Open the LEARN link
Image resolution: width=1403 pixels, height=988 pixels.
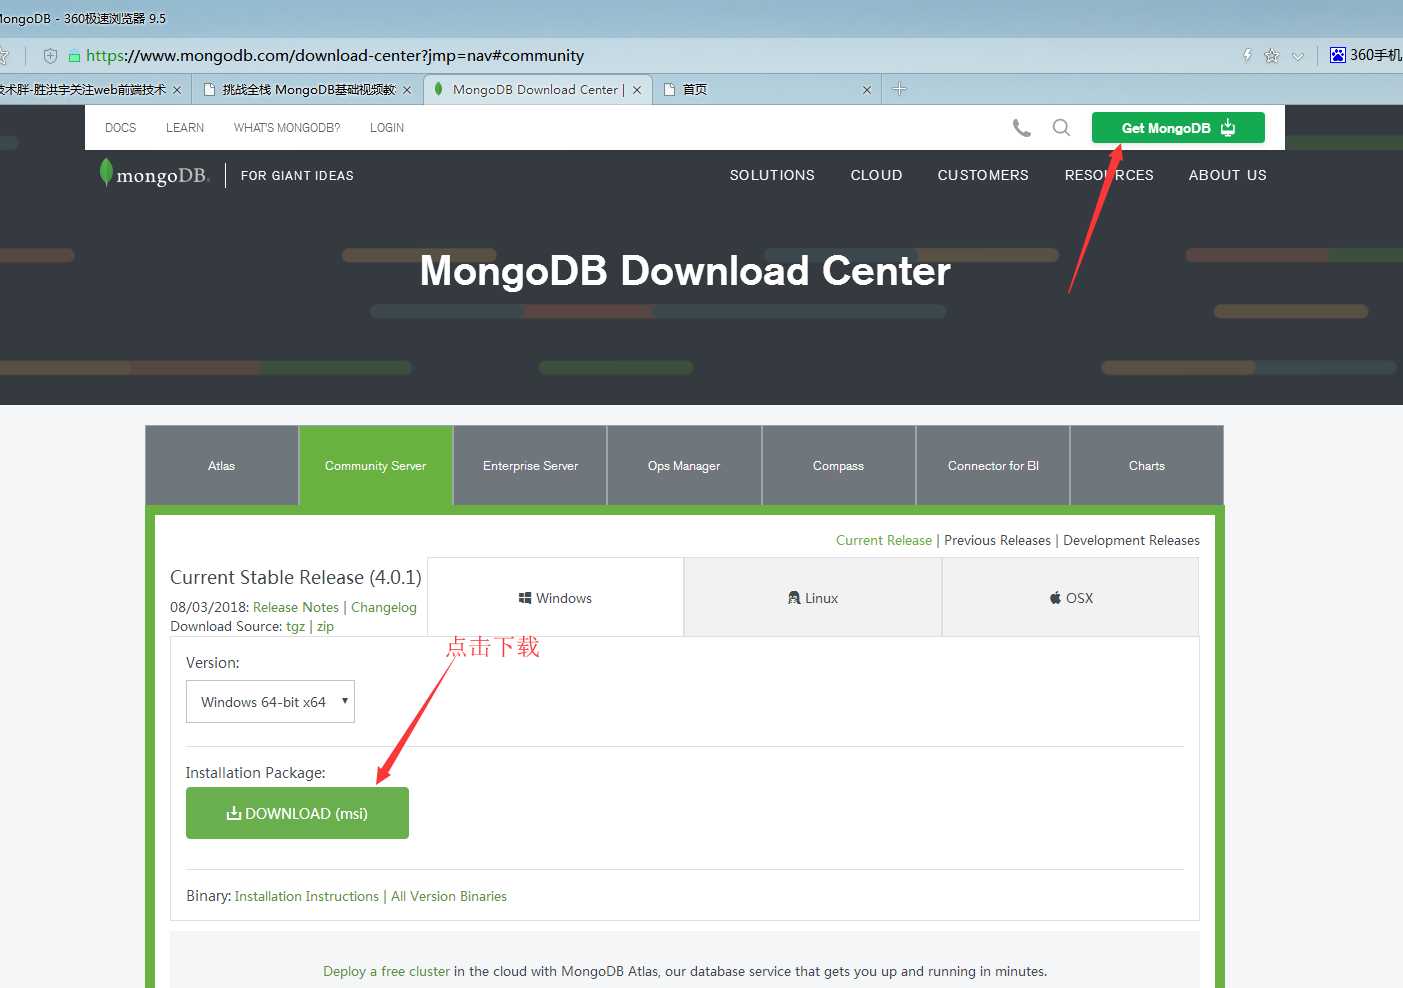click(x=185, y=128)
